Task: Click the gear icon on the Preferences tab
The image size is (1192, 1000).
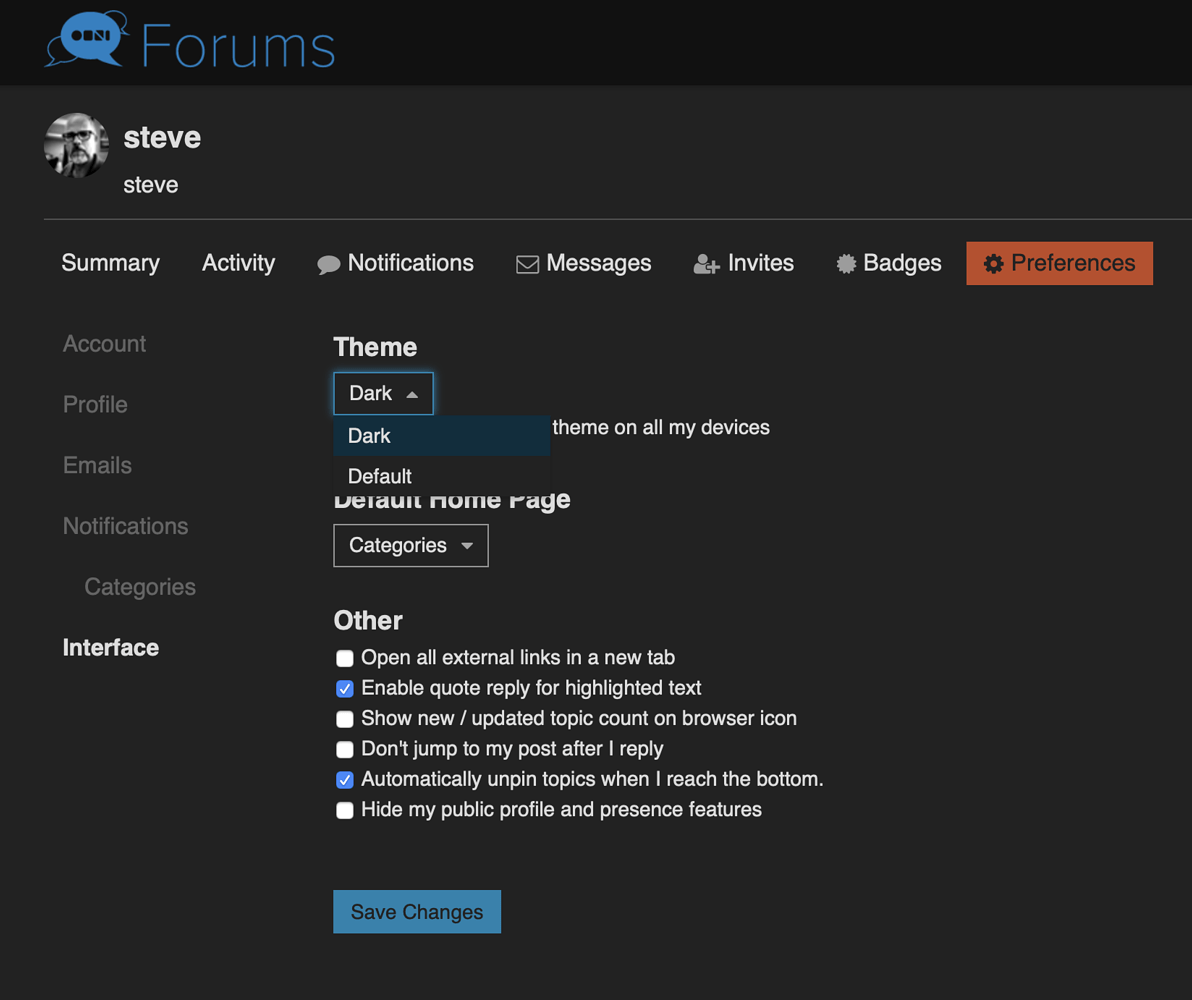Action: 993,263
